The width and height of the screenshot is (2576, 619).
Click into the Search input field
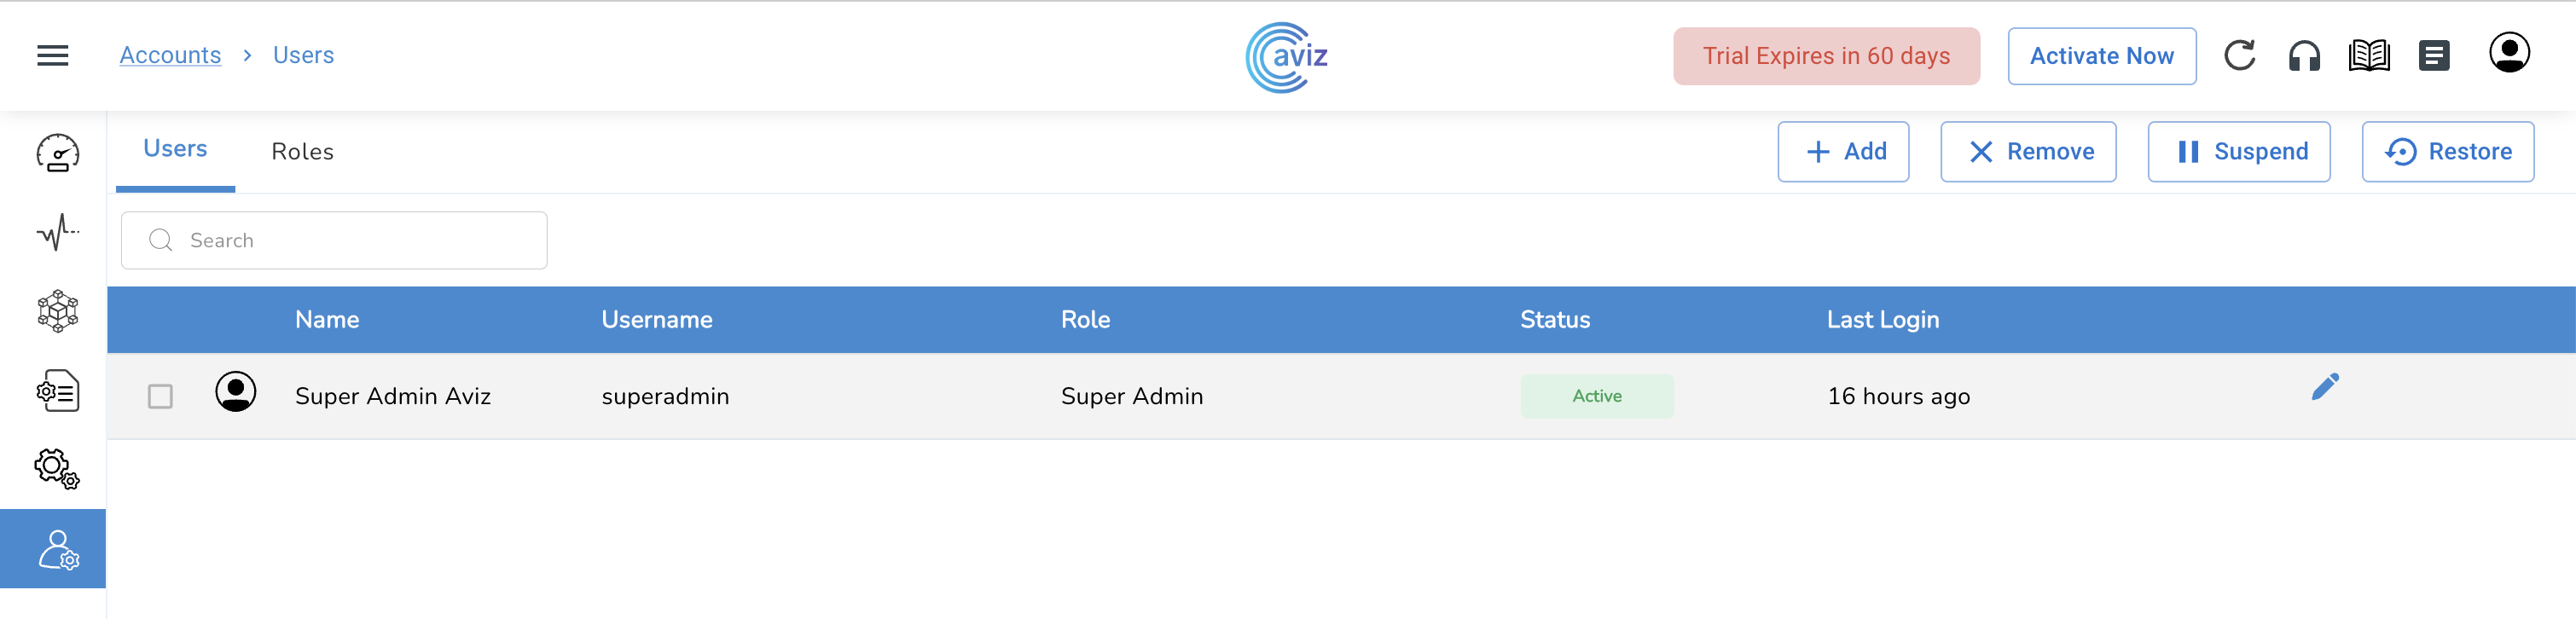pos(350,241)
